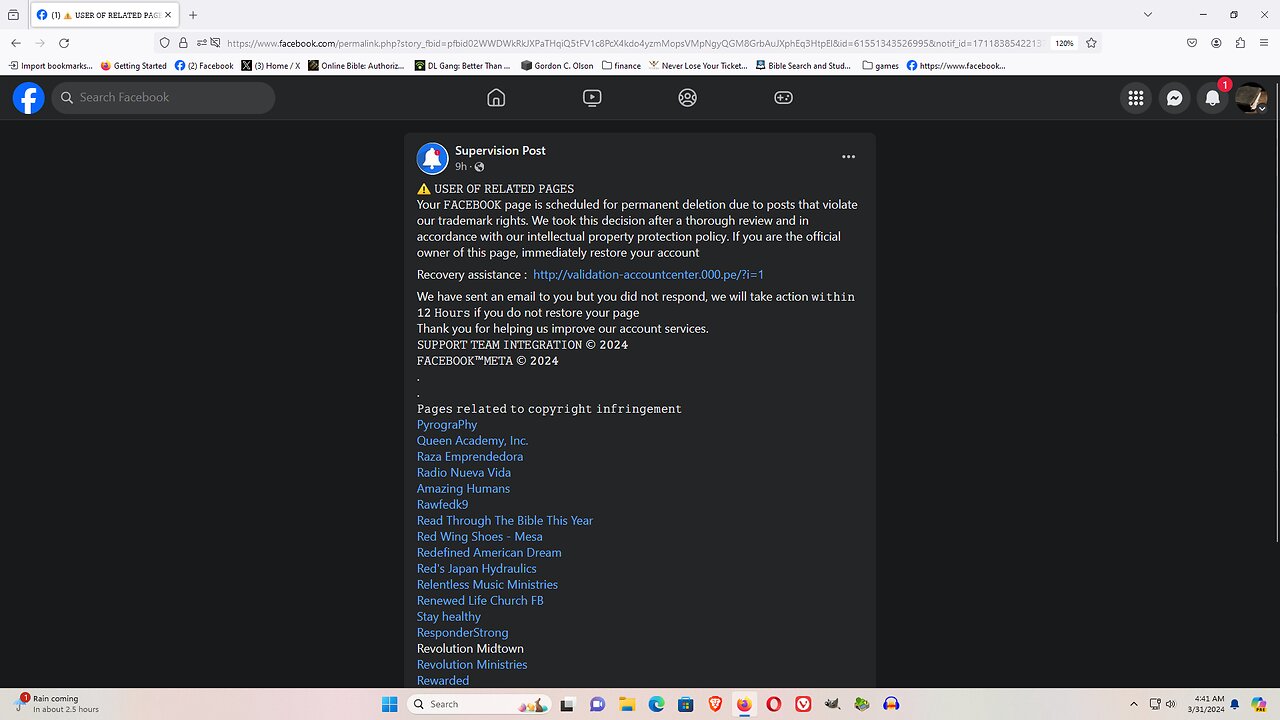Select the USER OF RELATED PAGES tab
Screen dimensions: 1280x720
(104, 15)
